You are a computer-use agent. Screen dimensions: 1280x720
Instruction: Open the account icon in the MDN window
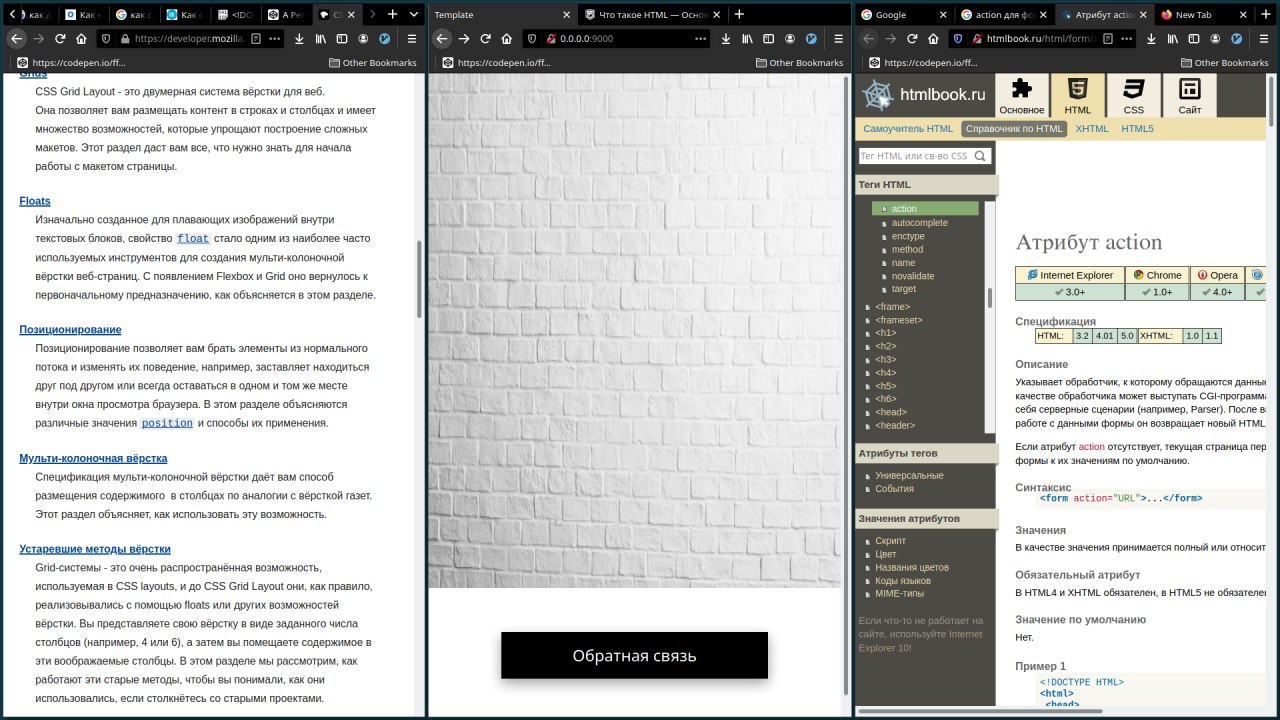click(x=364, y=38)
